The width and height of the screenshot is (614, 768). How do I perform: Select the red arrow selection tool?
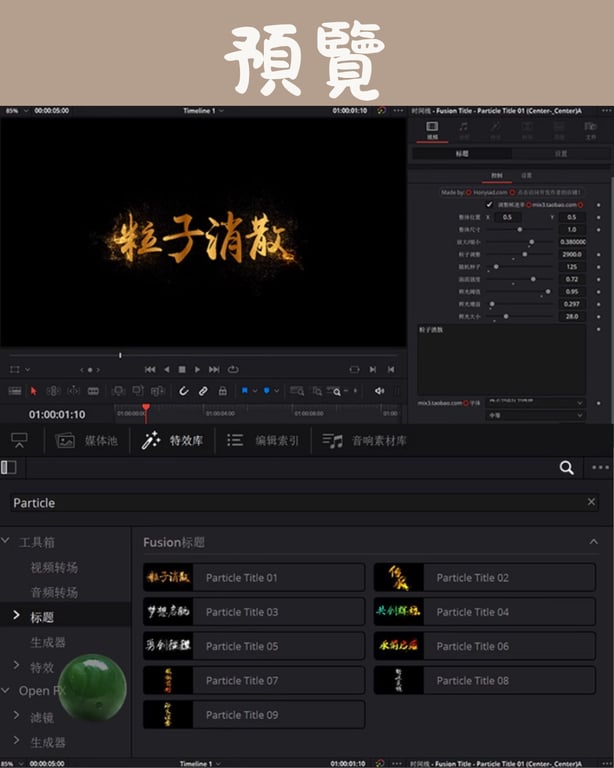pyautogui.click(x=33, y=391)
